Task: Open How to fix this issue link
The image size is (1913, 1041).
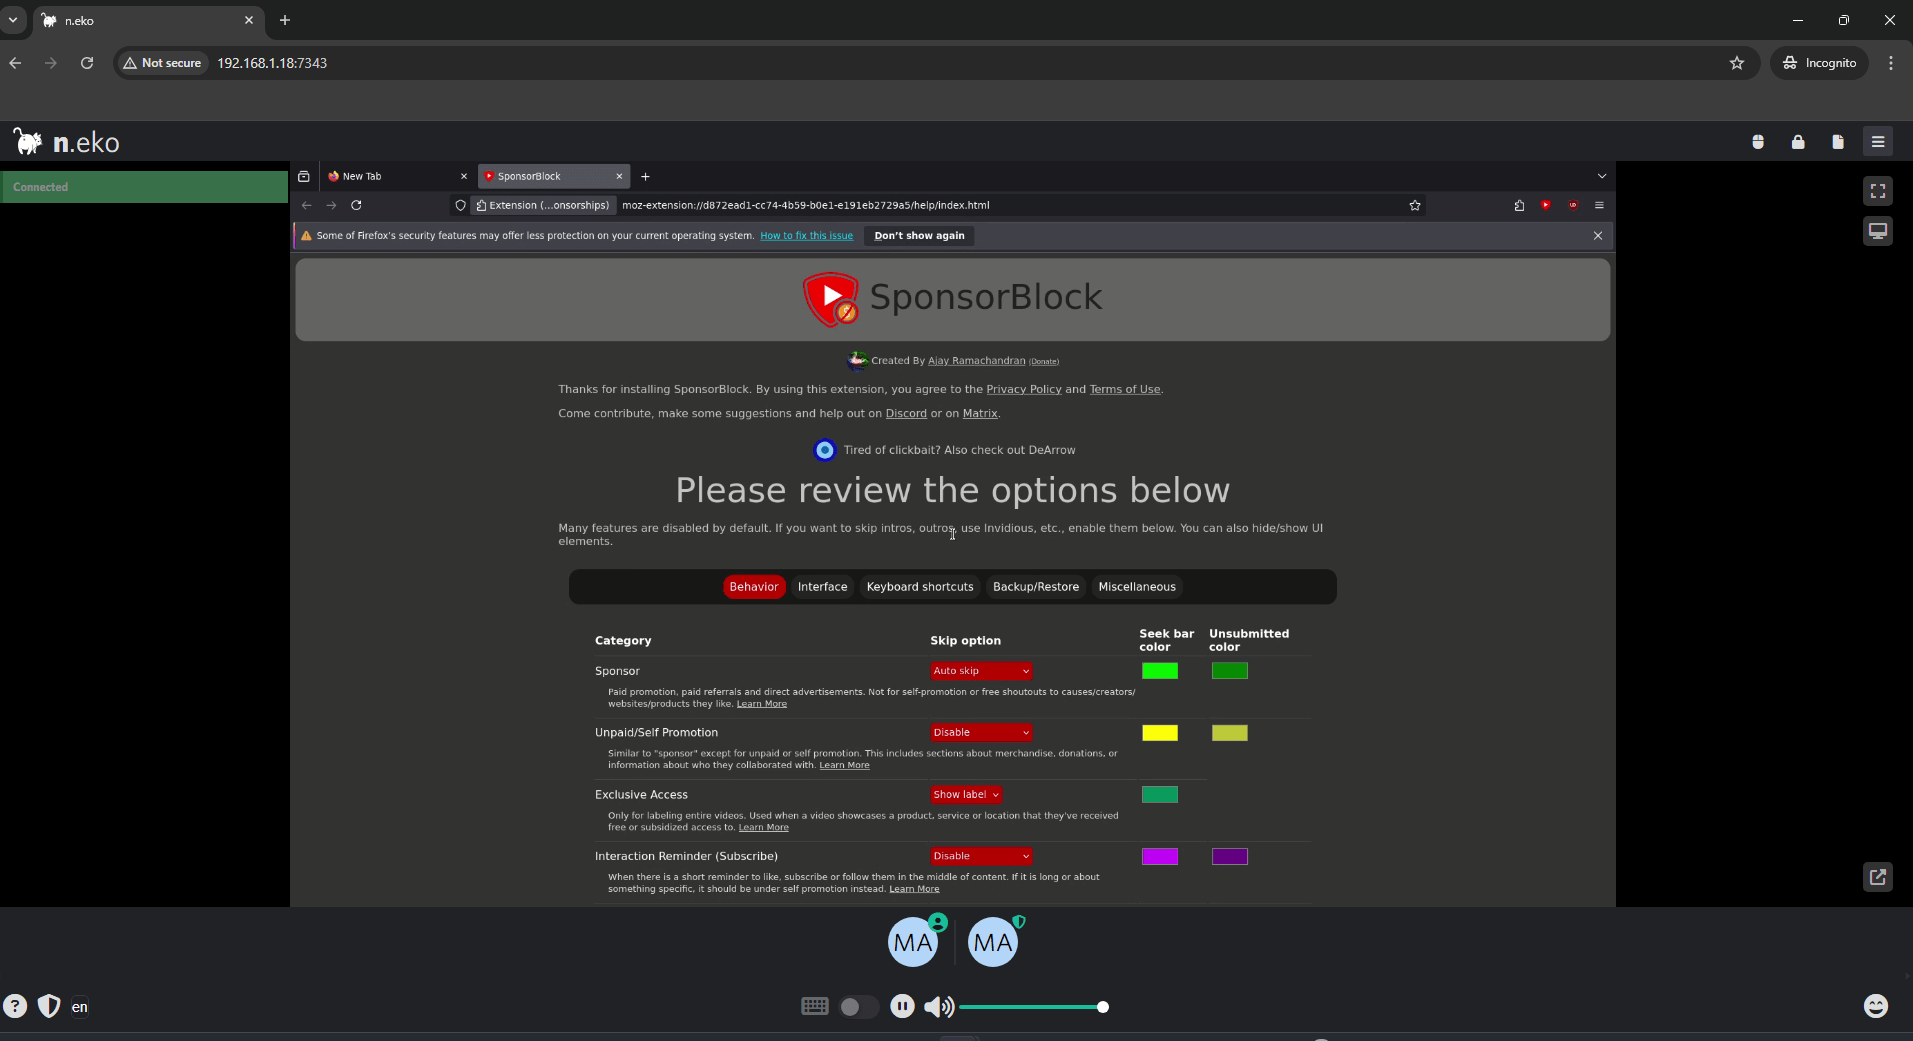Action: coord(806,236)
